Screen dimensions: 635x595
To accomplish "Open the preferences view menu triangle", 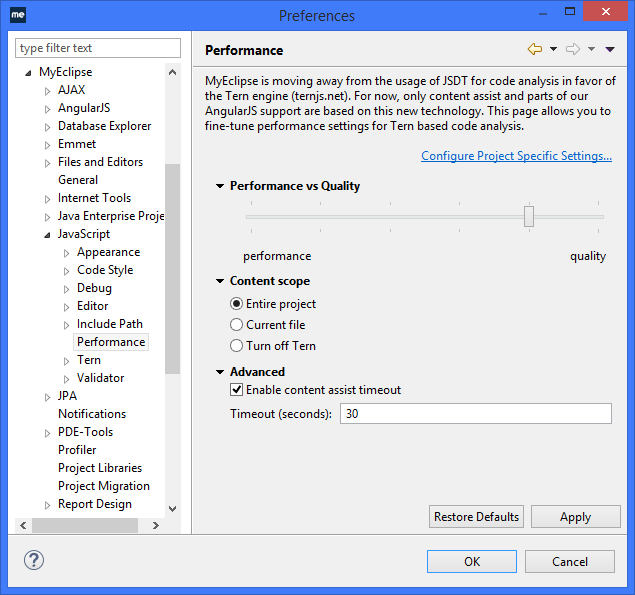I will coord(610,49).
